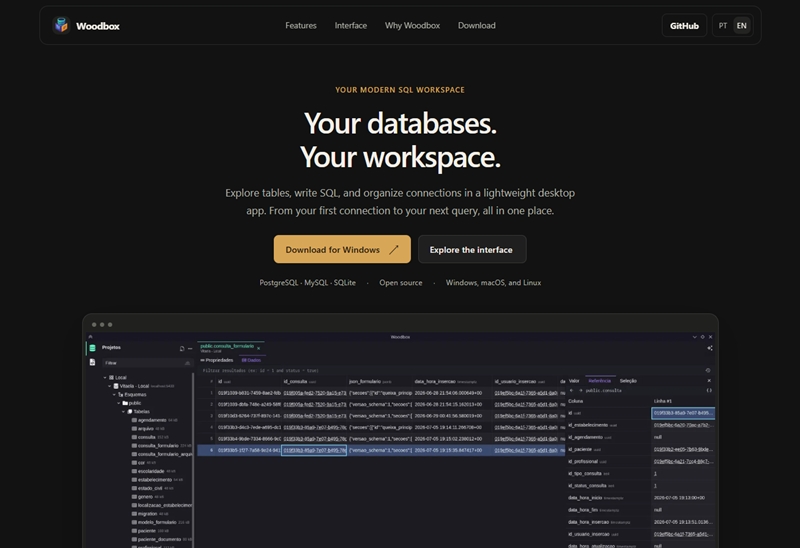Click the back arrow beside public.consulta
This screenshot has width=800, height=548.
point(571,390)
